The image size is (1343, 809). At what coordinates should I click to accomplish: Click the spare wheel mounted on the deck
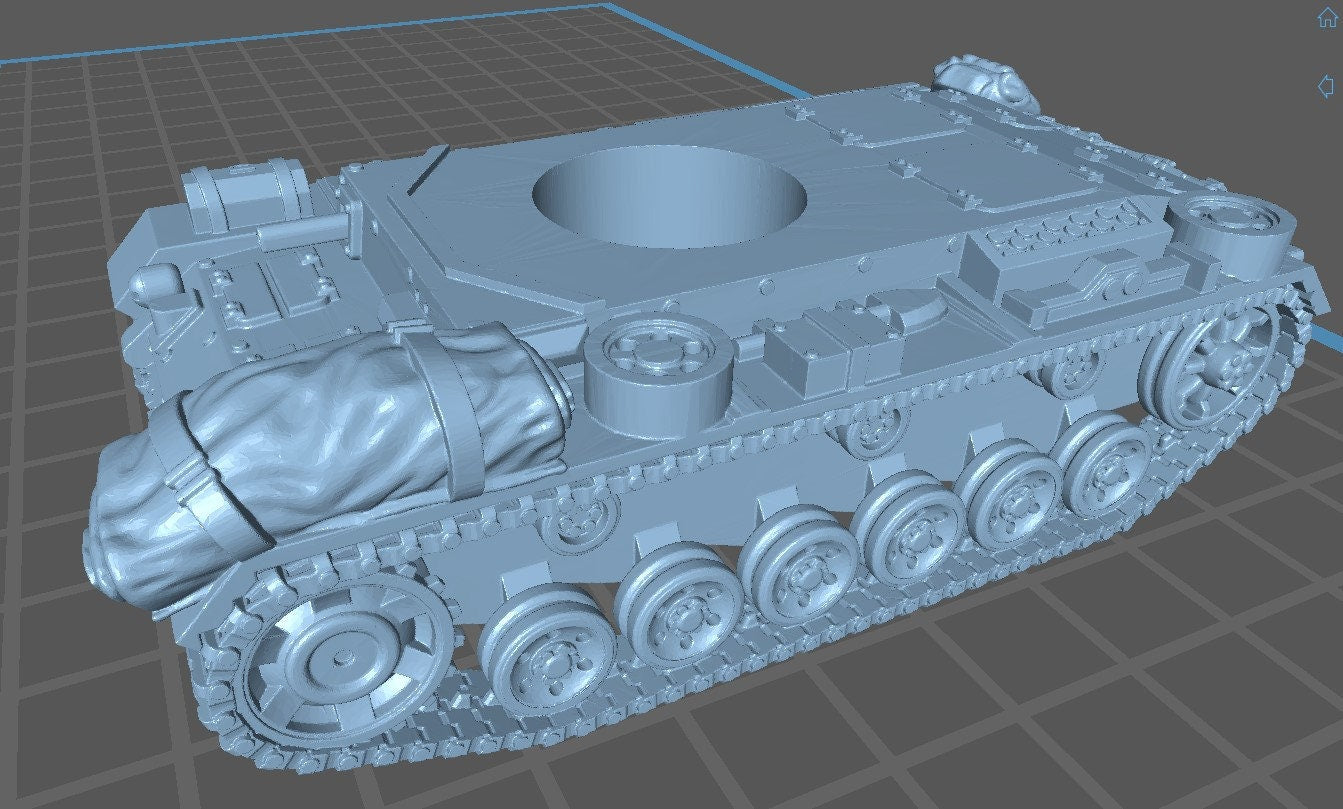point(655,360)
